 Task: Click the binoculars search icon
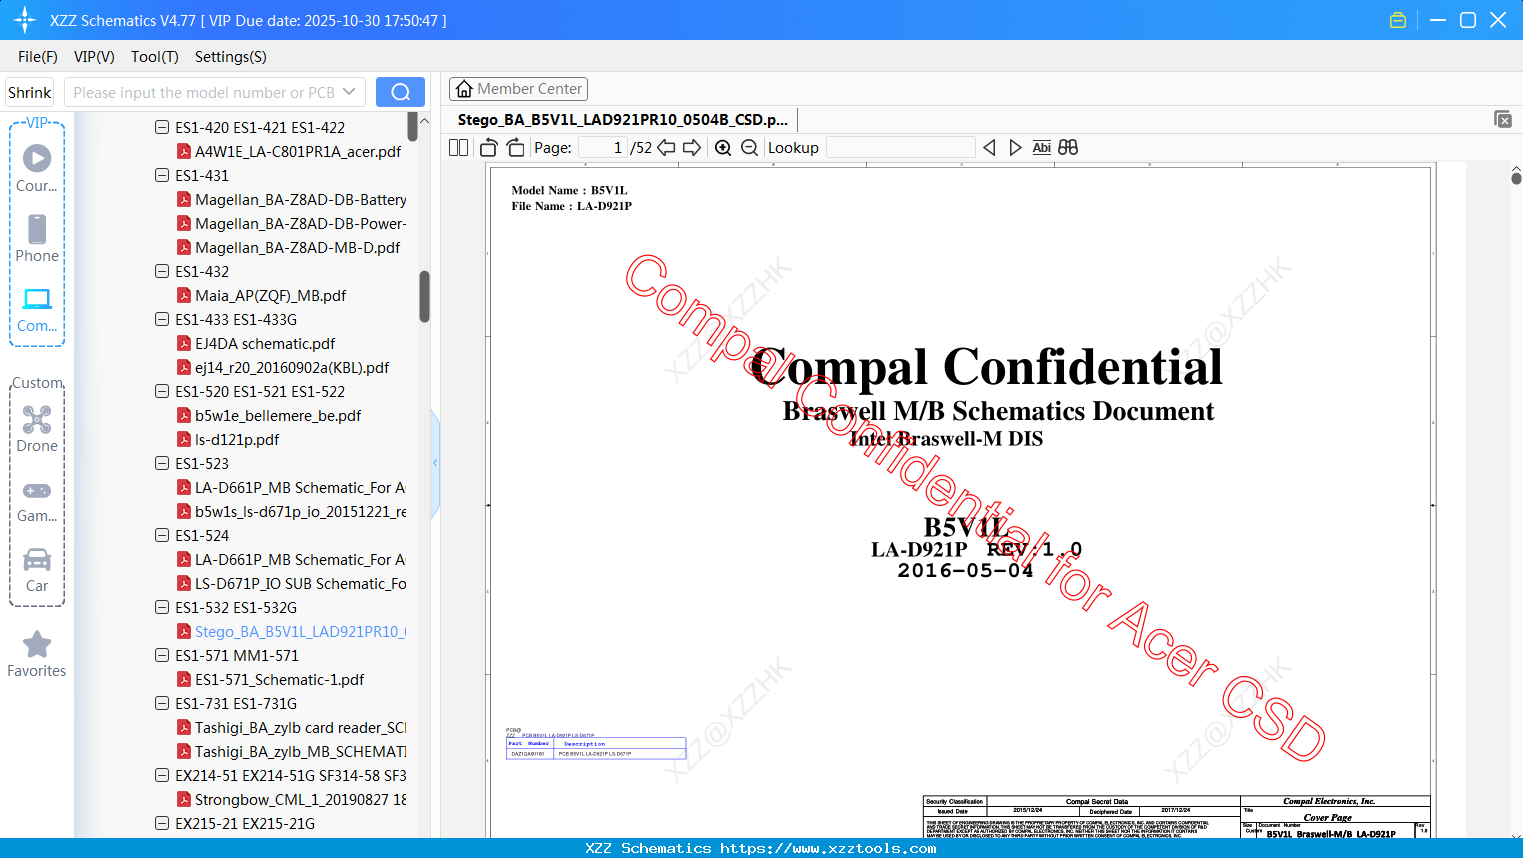1068,147
